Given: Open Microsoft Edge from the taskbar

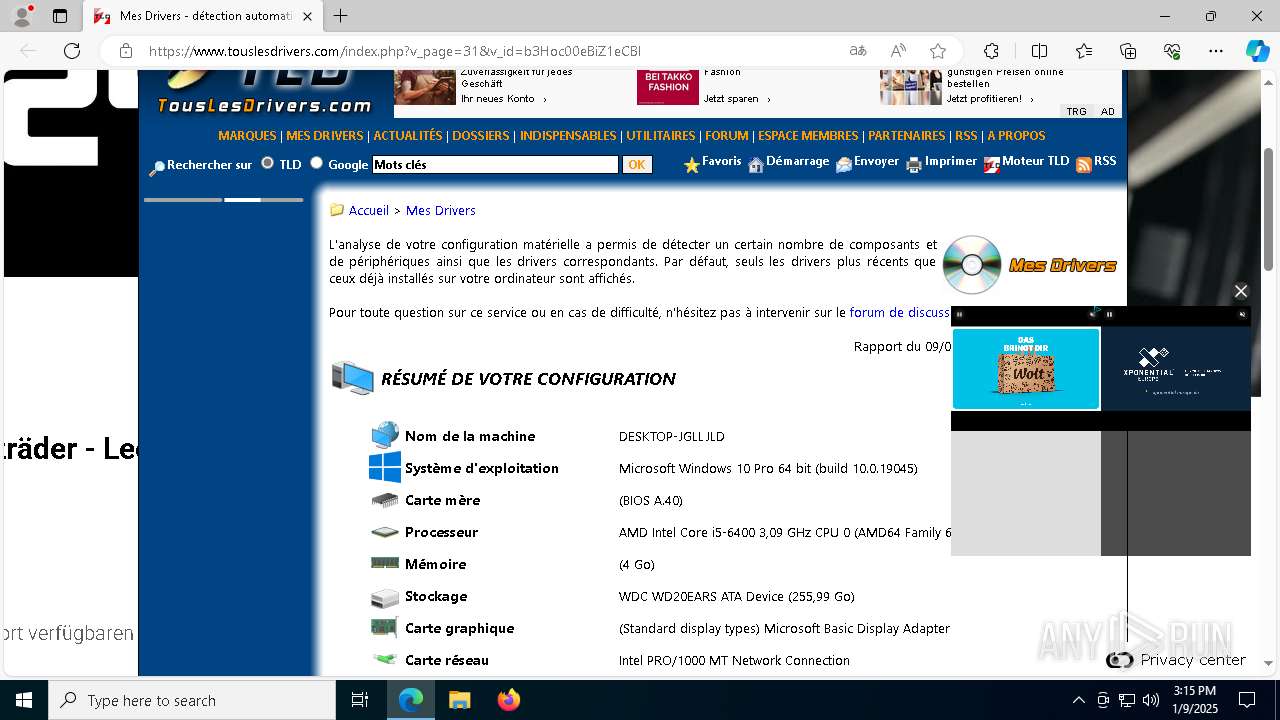Looking at the screenshot, I should [x=411, y=700].
